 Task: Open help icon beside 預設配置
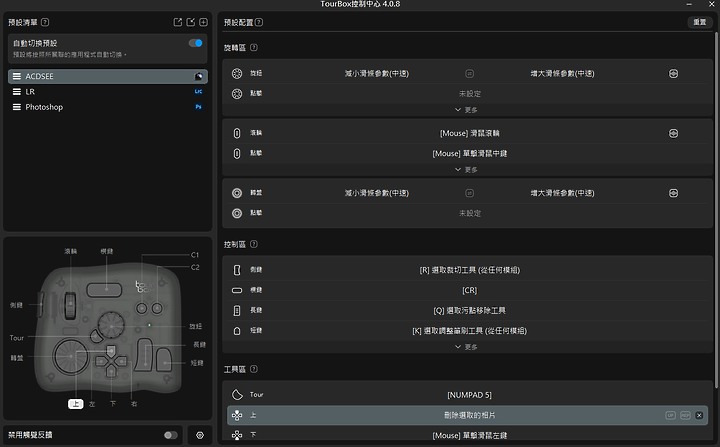[259, 22]
